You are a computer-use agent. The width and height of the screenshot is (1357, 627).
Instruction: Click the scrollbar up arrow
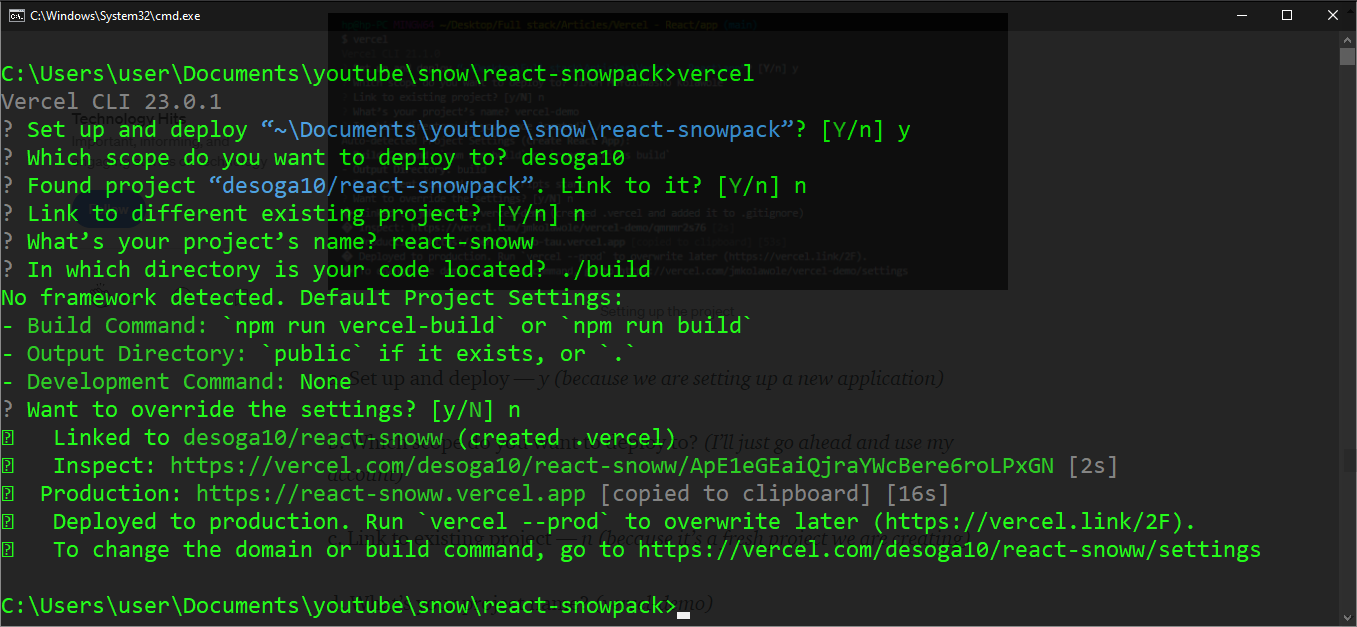coord(1347,39)
